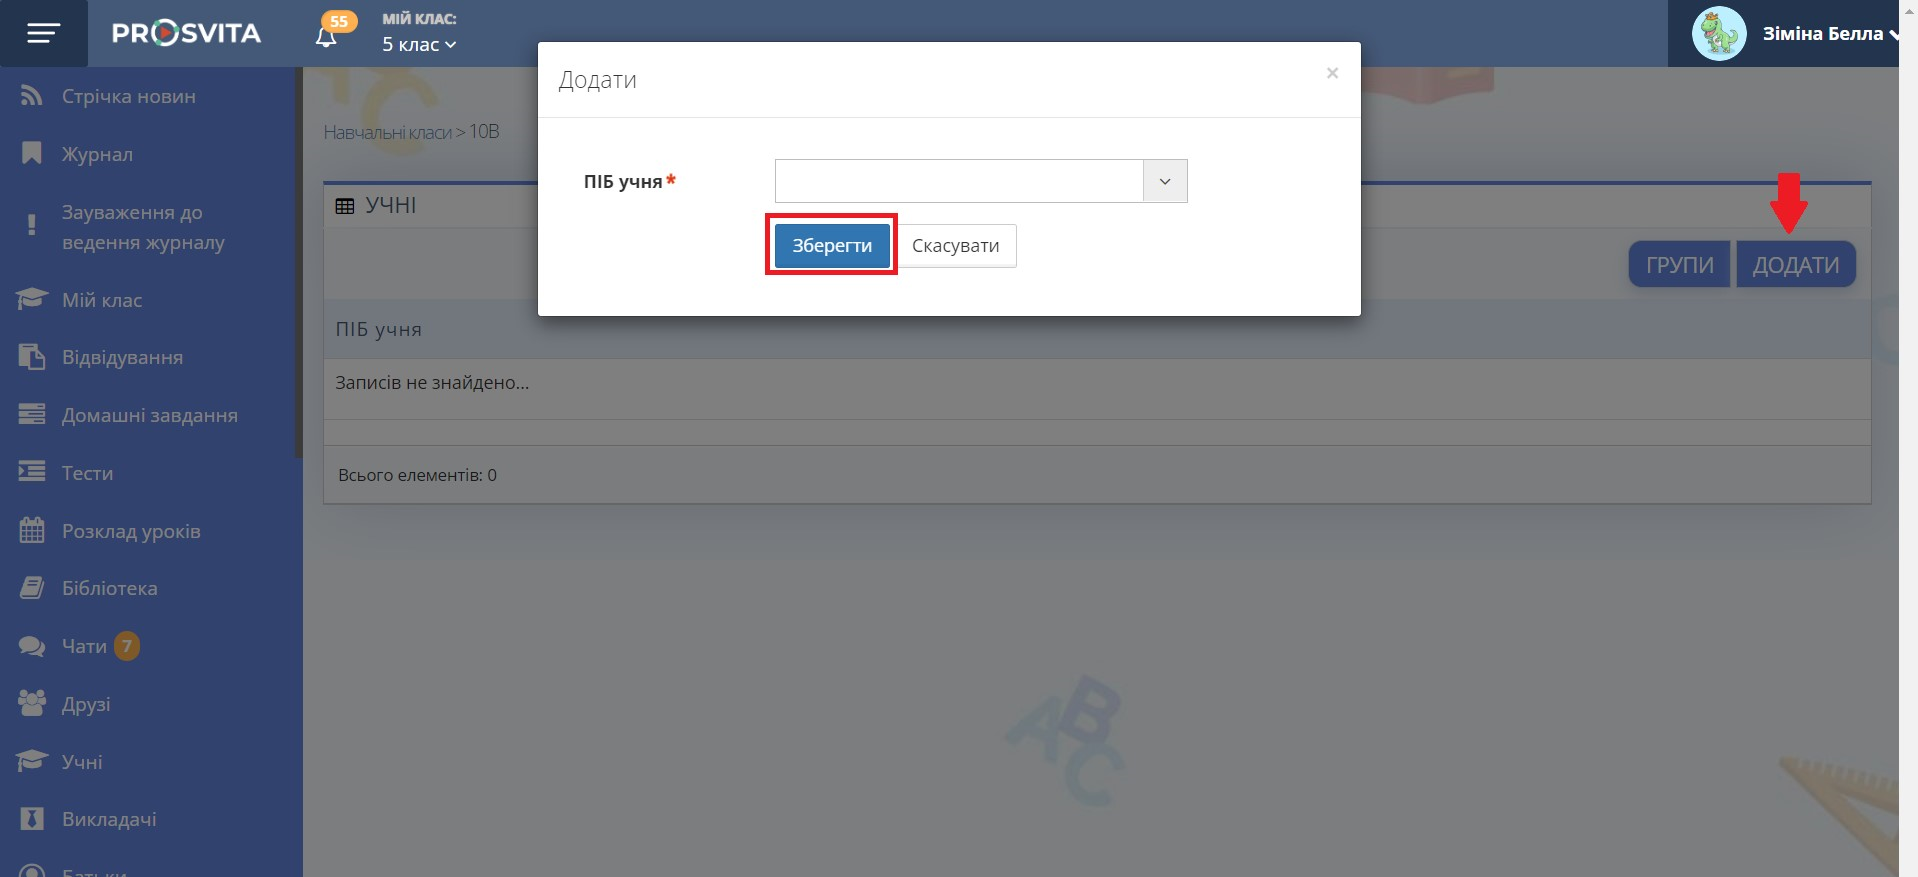
Task: Close the Додати dialog with X
Action: [1332, 73]
